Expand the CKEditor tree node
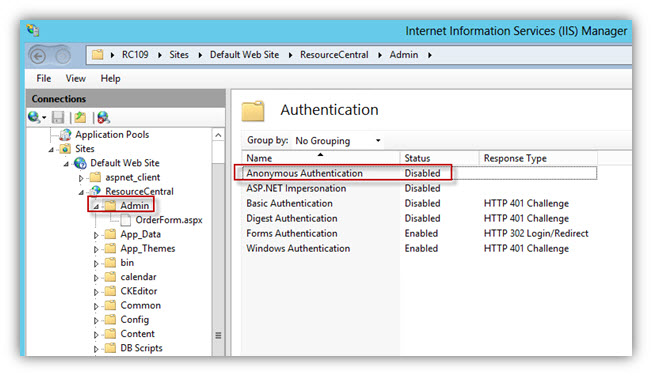652x376 pixels. click(x=96, y=292)
